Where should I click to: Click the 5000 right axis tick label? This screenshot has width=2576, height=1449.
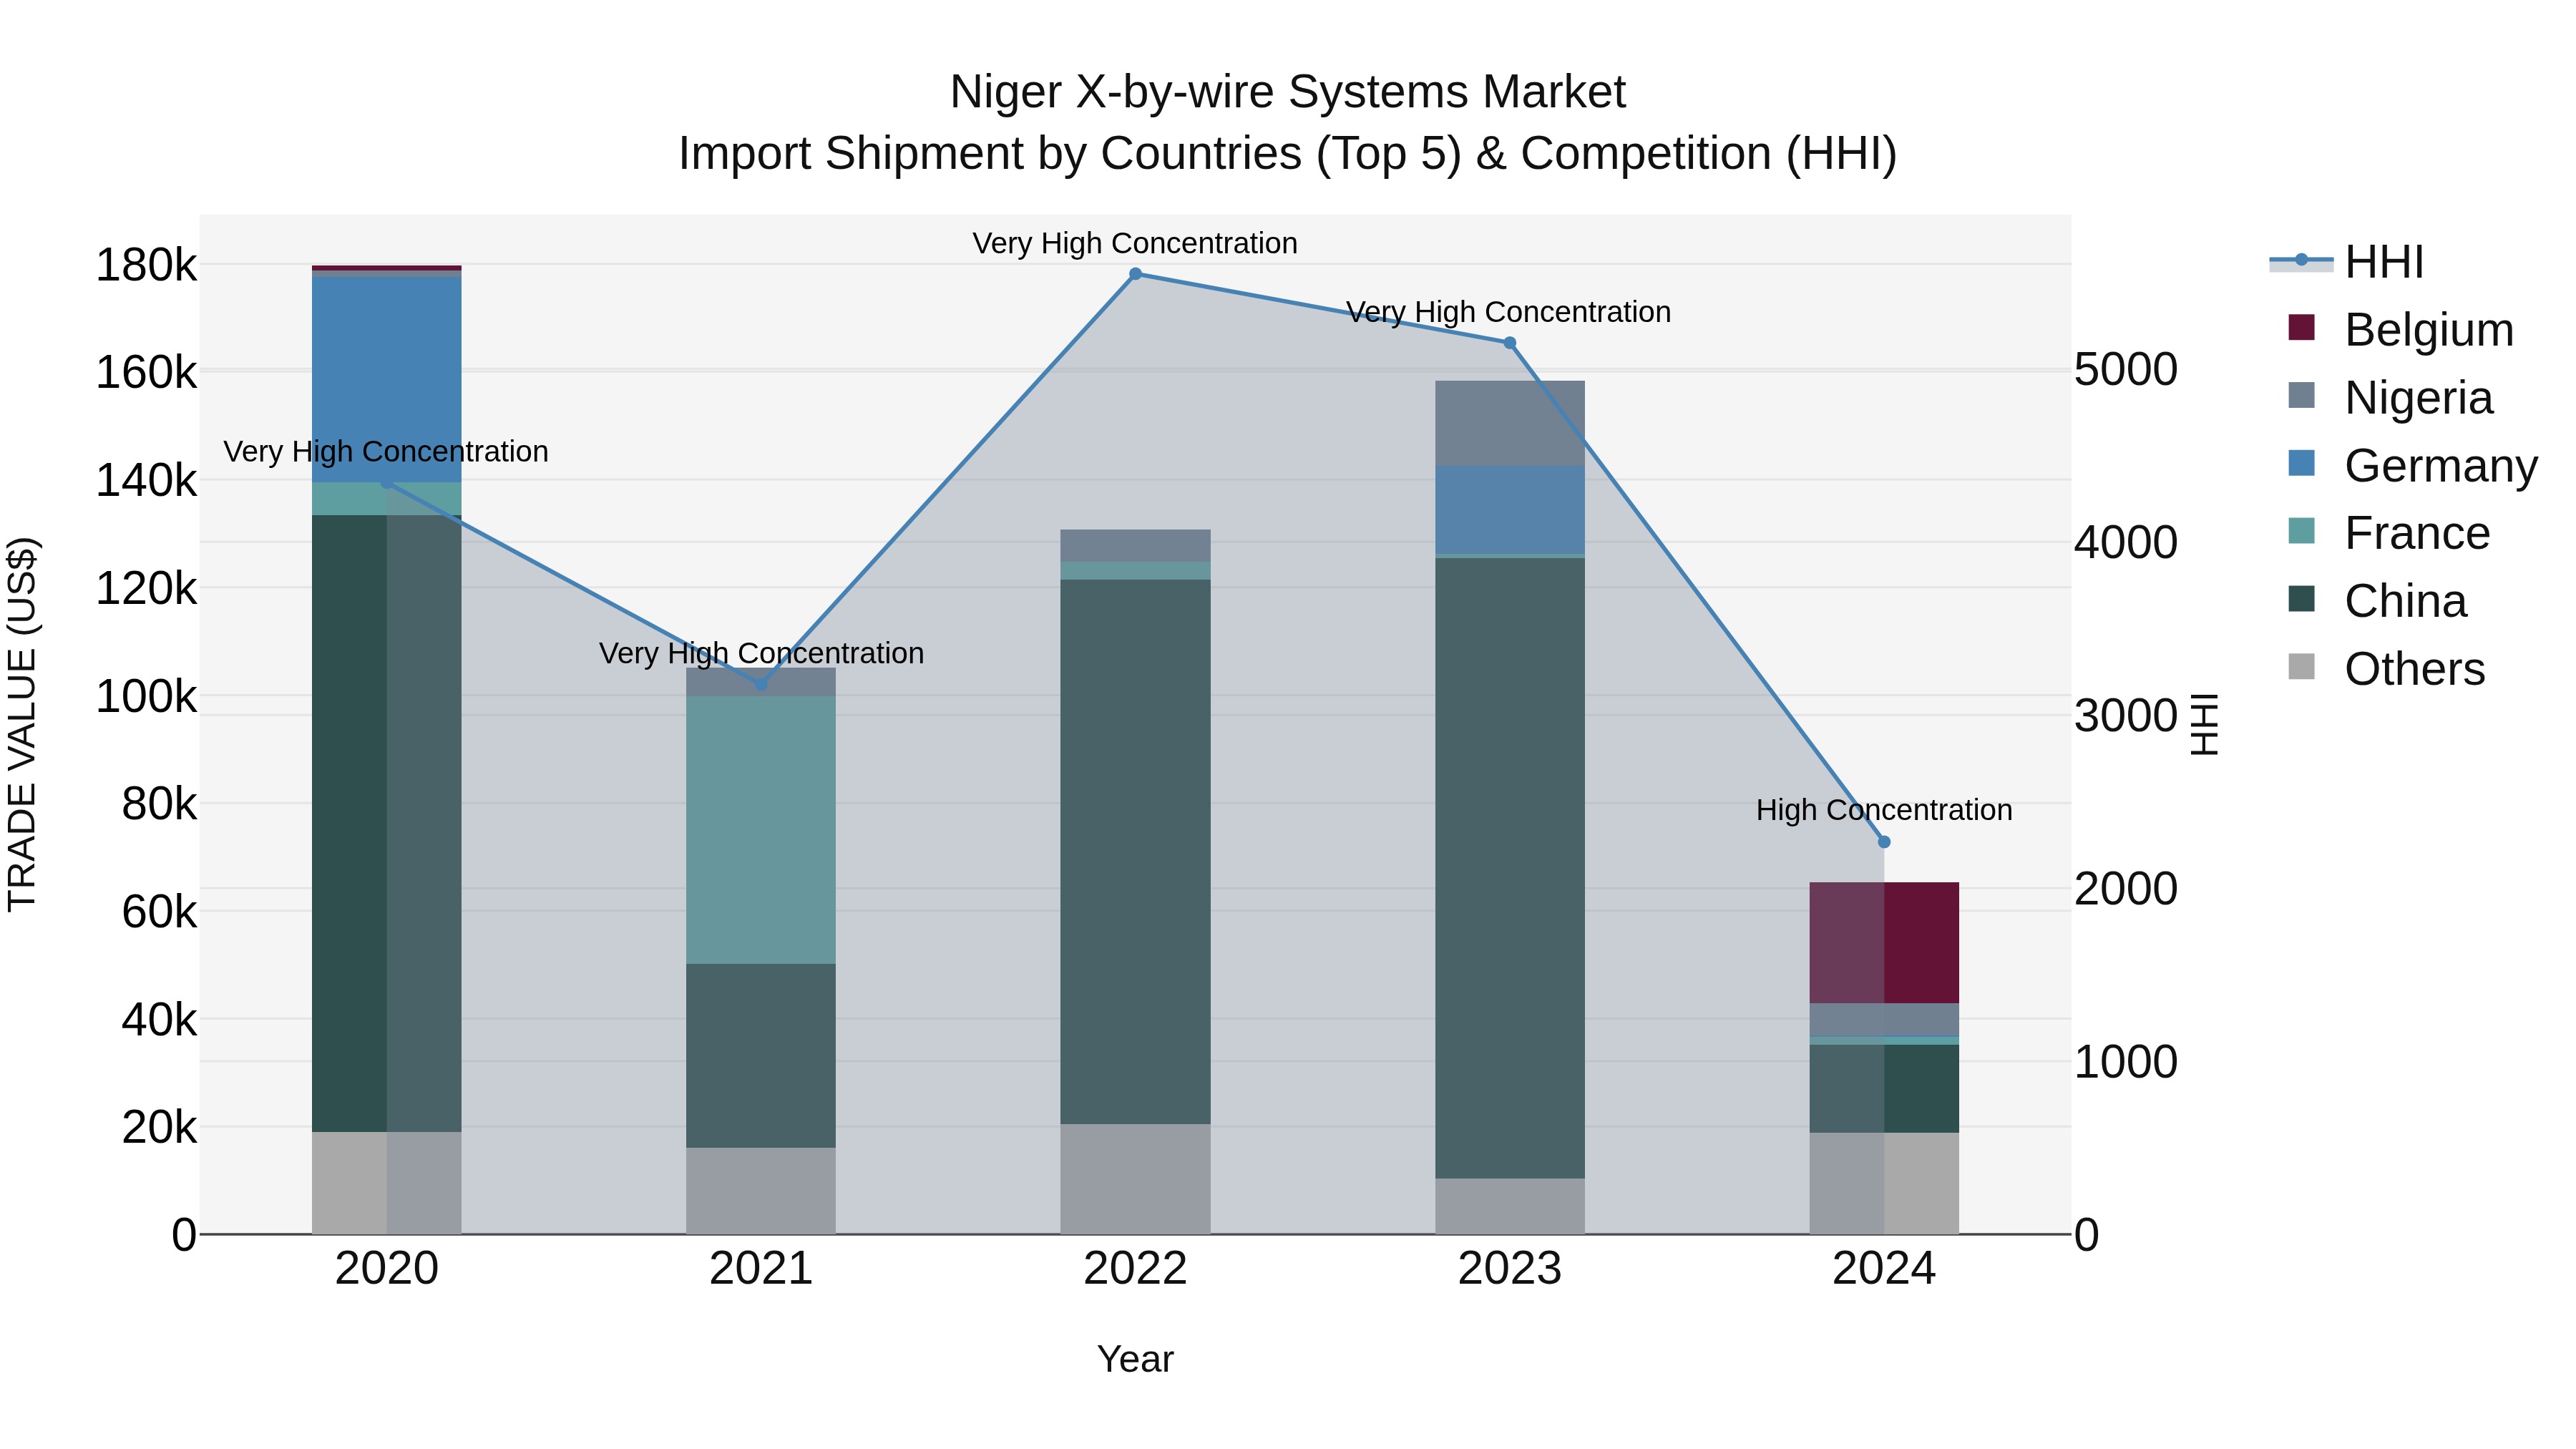[2126, 370]
